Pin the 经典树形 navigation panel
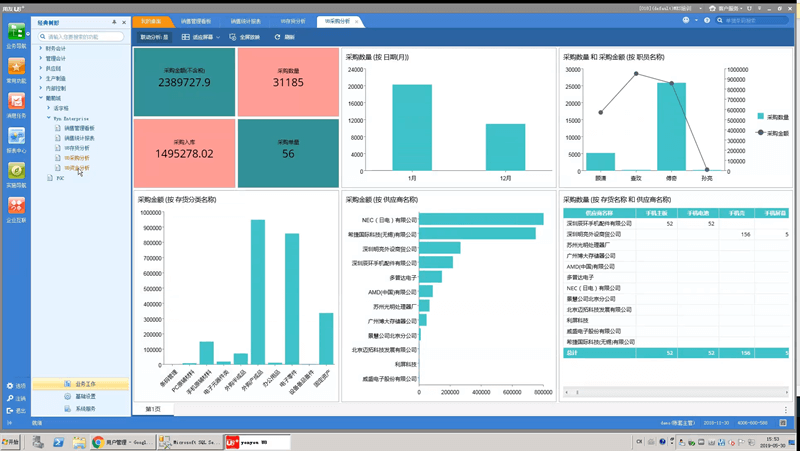Viewport: 800px width, 451px height. click(x=114, y=22)
